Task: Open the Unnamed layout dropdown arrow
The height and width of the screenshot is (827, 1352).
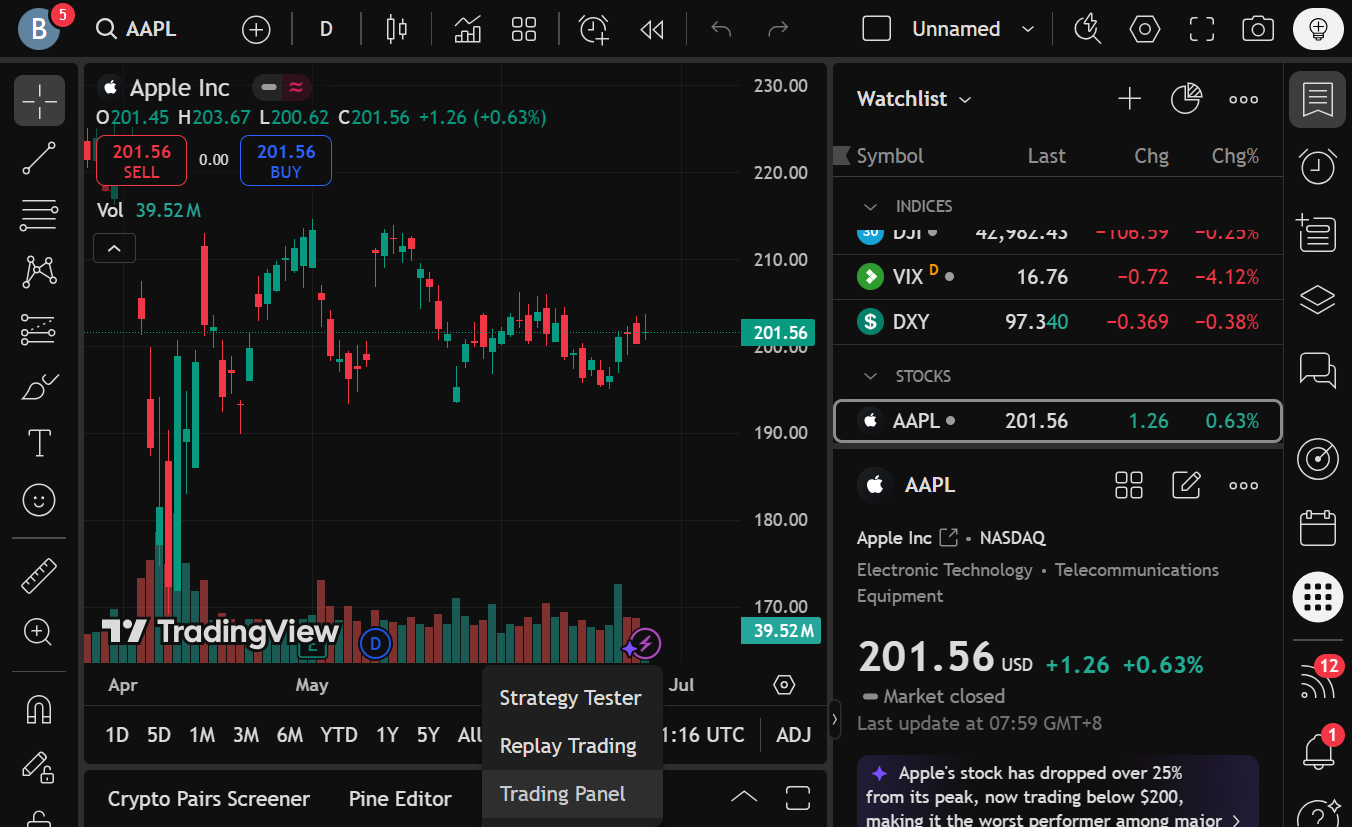Action: pos(1027,29)
